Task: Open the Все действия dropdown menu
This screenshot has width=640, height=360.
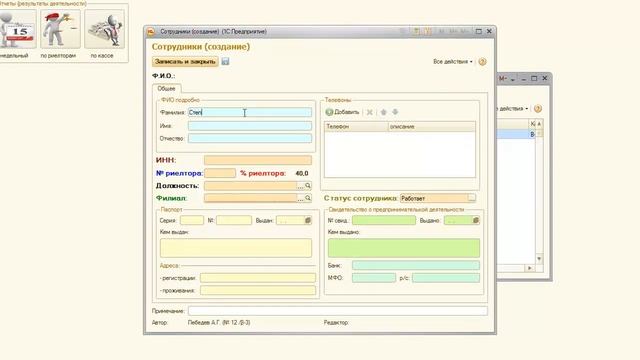Action: point(453,62)
